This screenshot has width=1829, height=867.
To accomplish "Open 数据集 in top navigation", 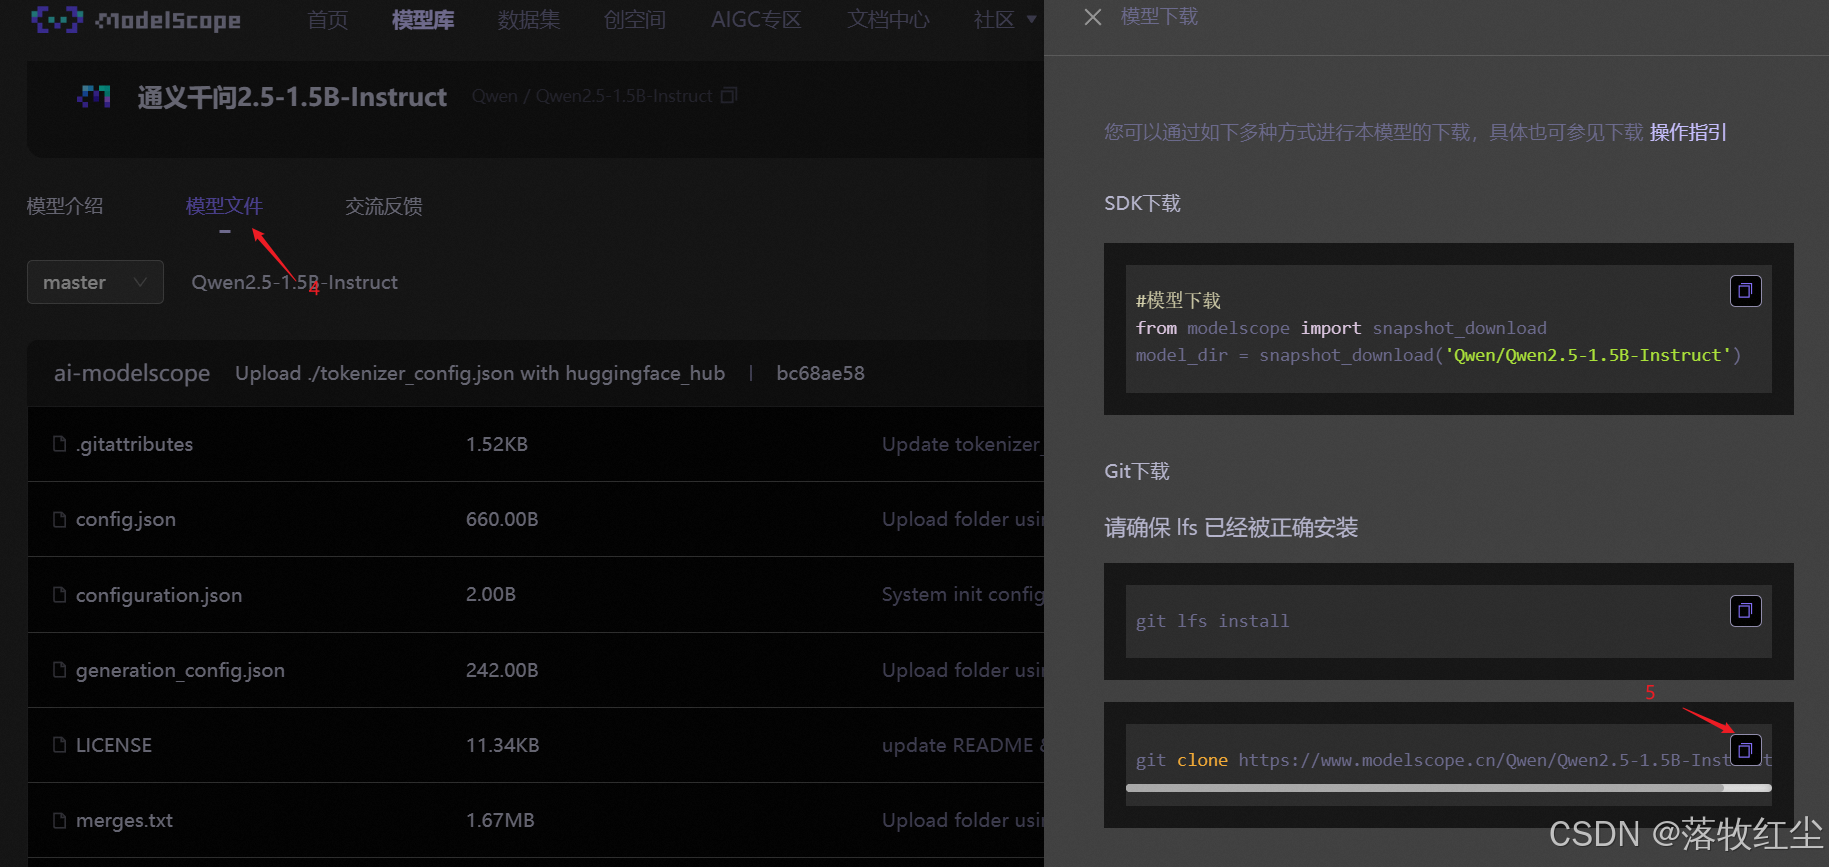I will tap(529, 20).
